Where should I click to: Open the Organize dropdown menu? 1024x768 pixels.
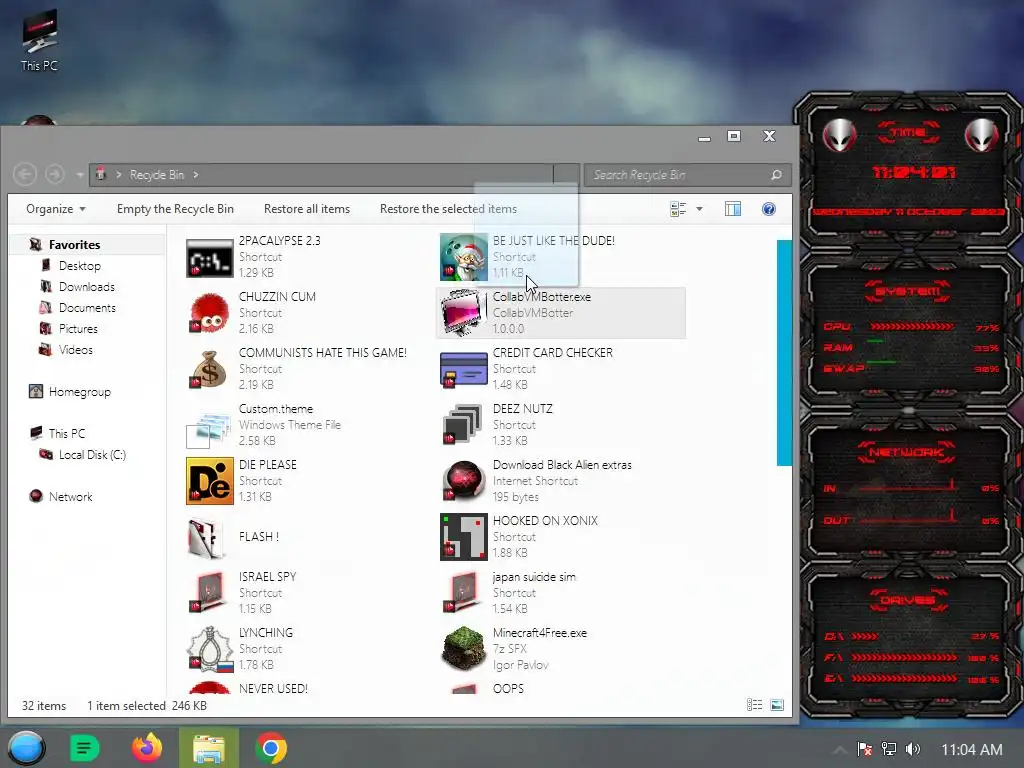tap(56, 209)
